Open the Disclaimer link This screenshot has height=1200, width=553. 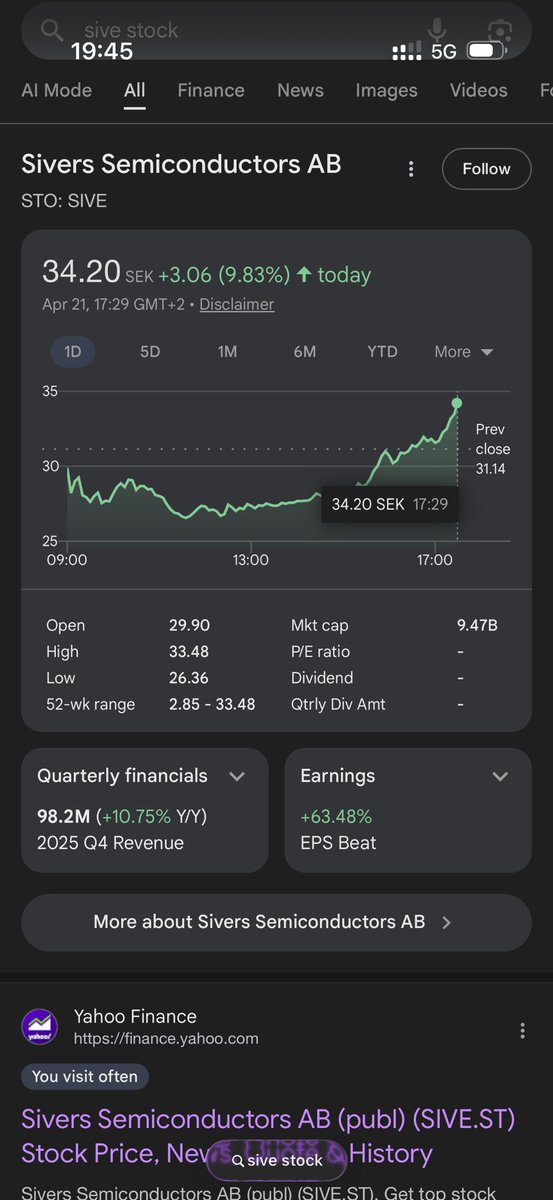237,304
